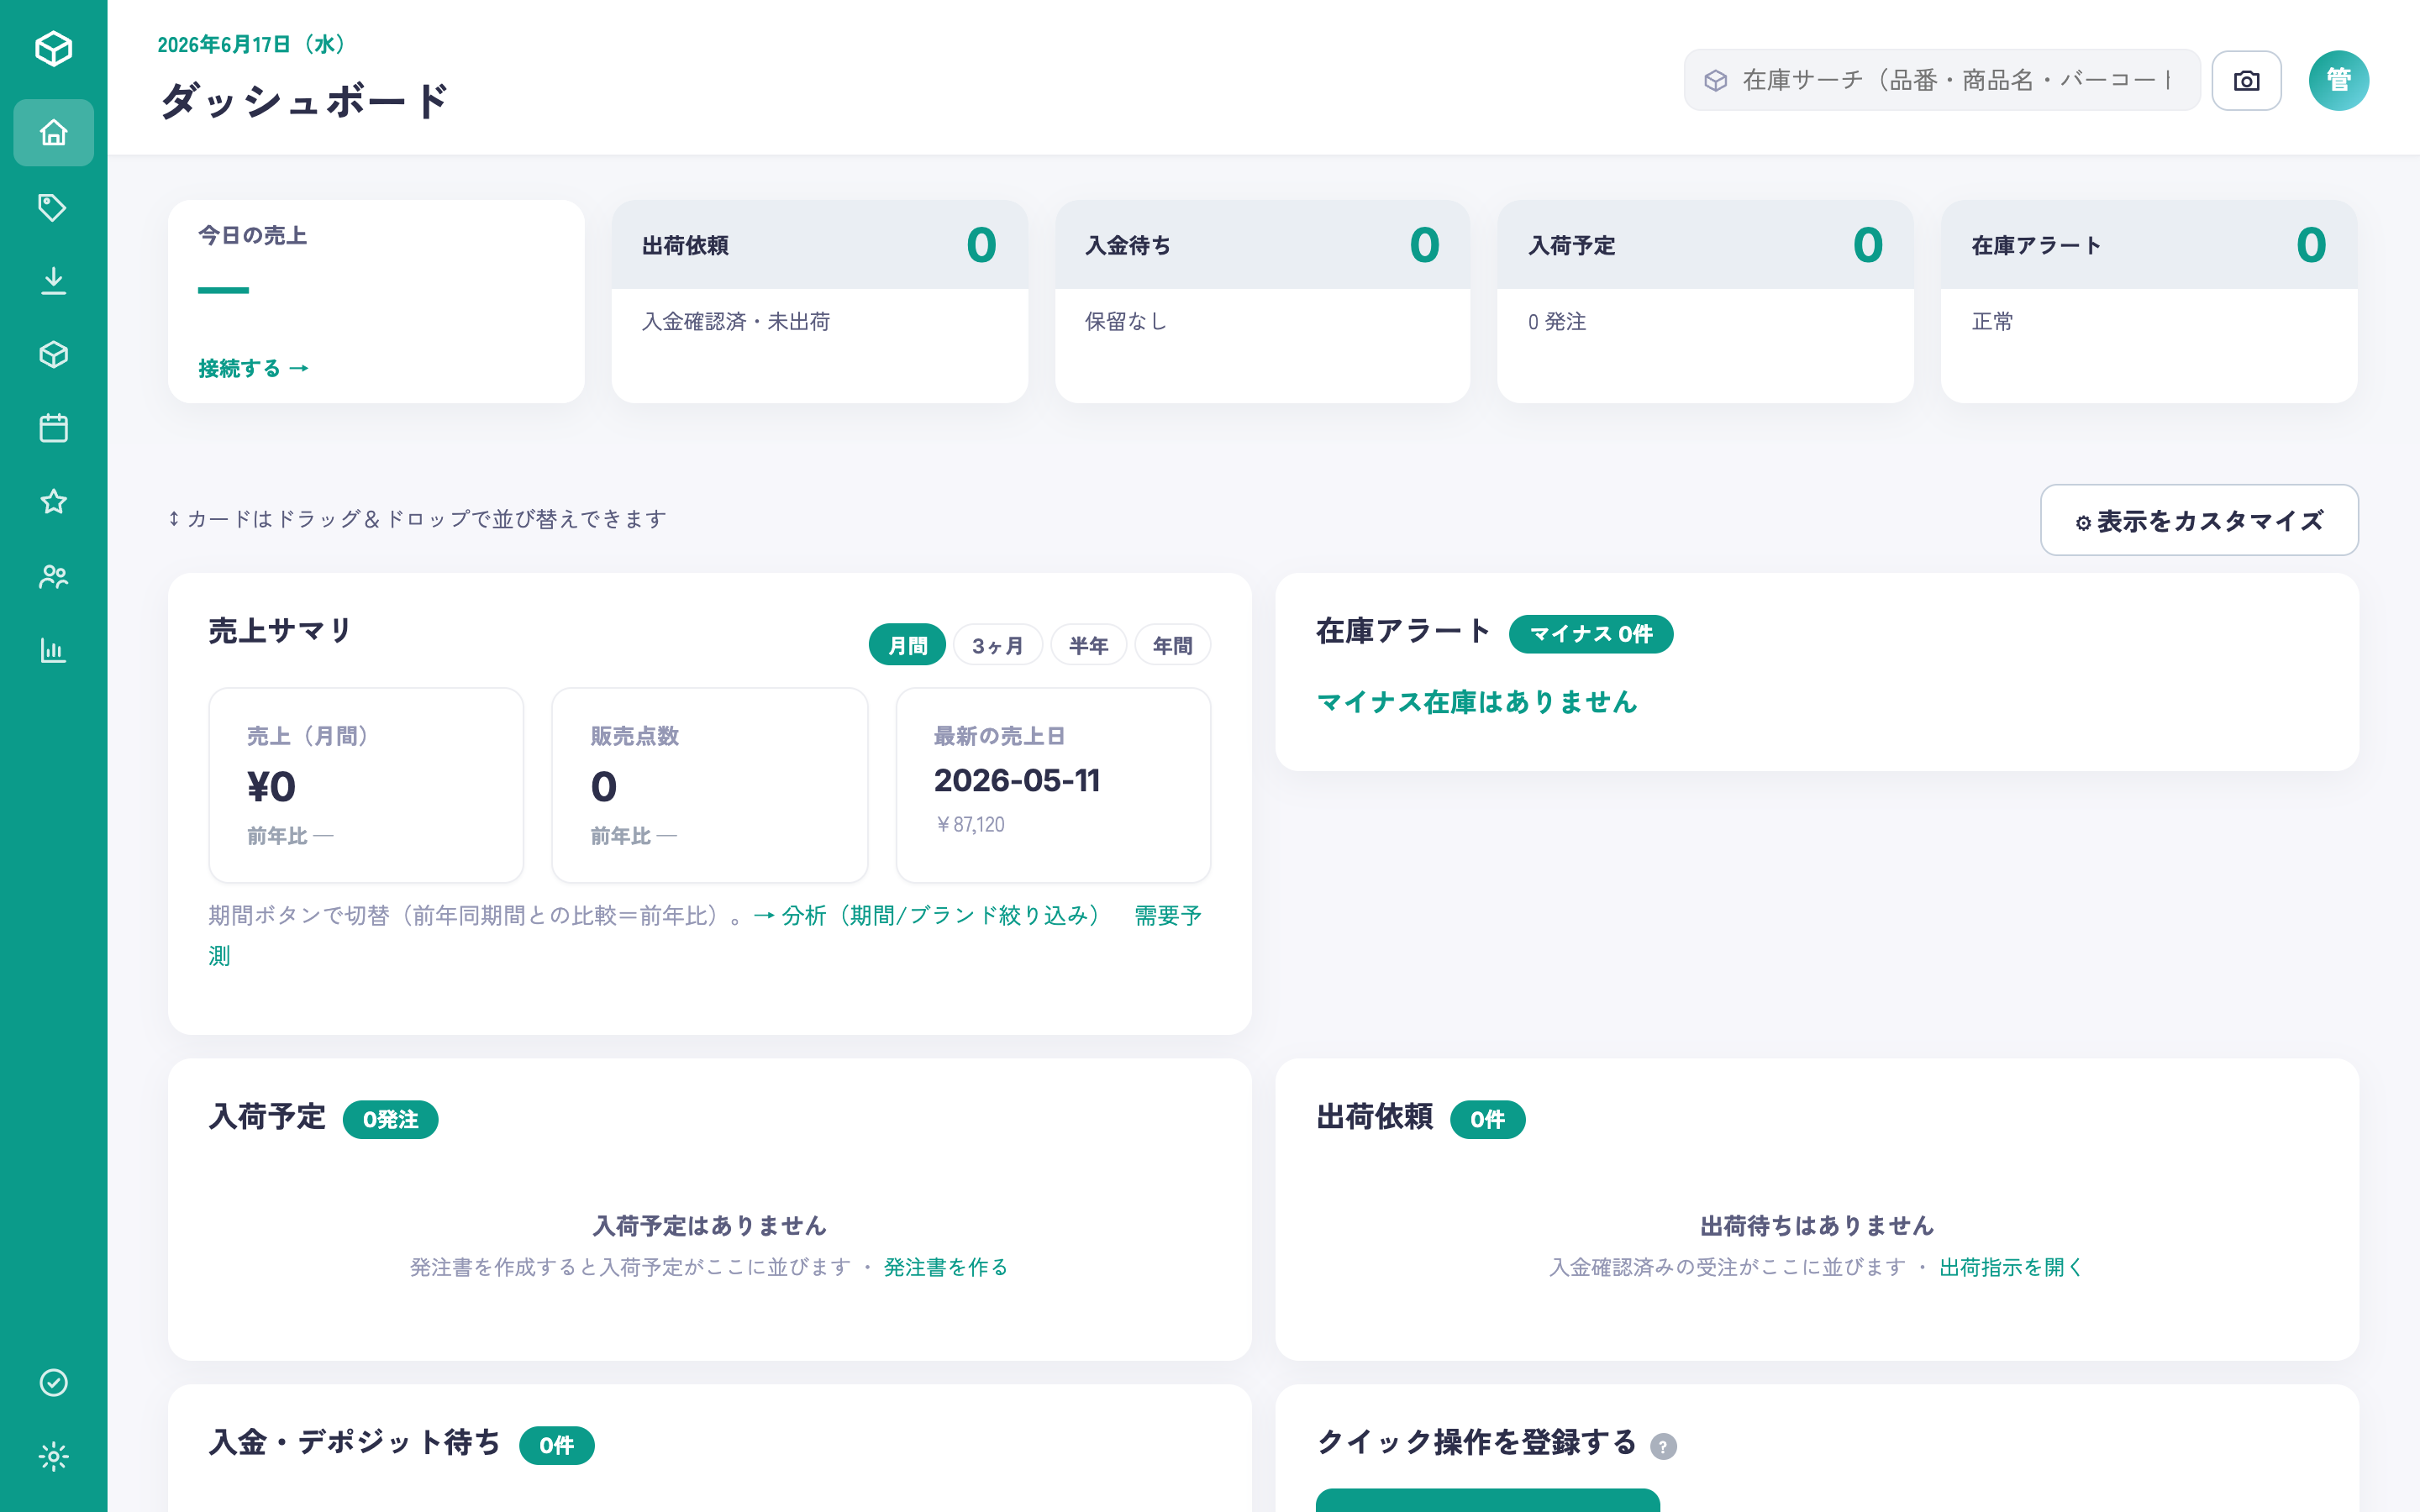Image resolution: width=2420 pixels, height=1512 pixels.
Task: Open the bar chart analytics sidebar icon
Action: [53, 650]
